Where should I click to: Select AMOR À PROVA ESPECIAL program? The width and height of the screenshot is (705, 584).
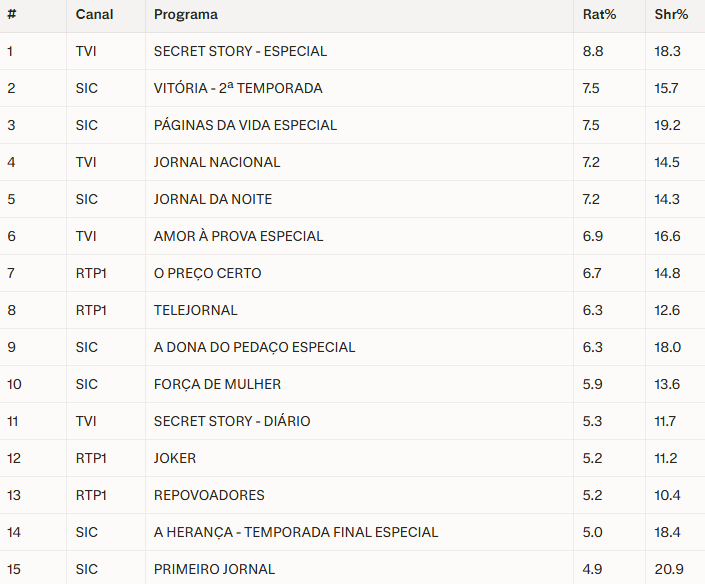(238, 236)
